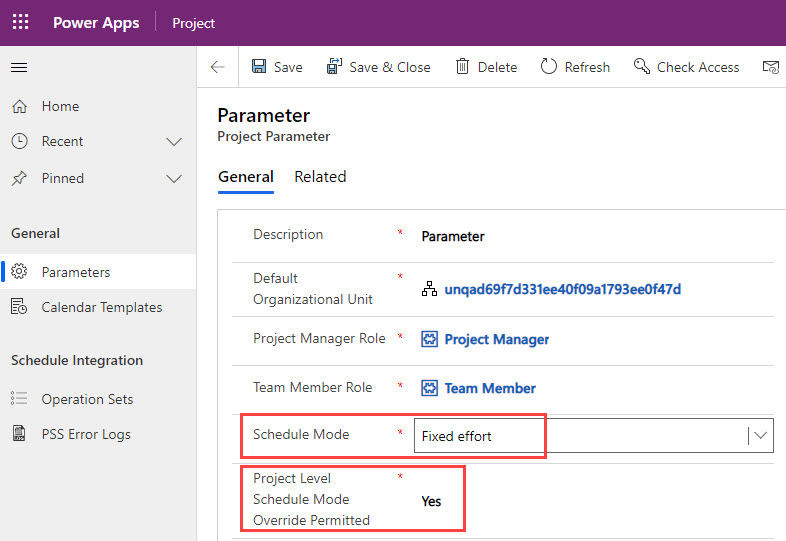This screenshot has width=786, height=541.
Task: Click the General group heading in sidebar
Action: tap(36, 234)
